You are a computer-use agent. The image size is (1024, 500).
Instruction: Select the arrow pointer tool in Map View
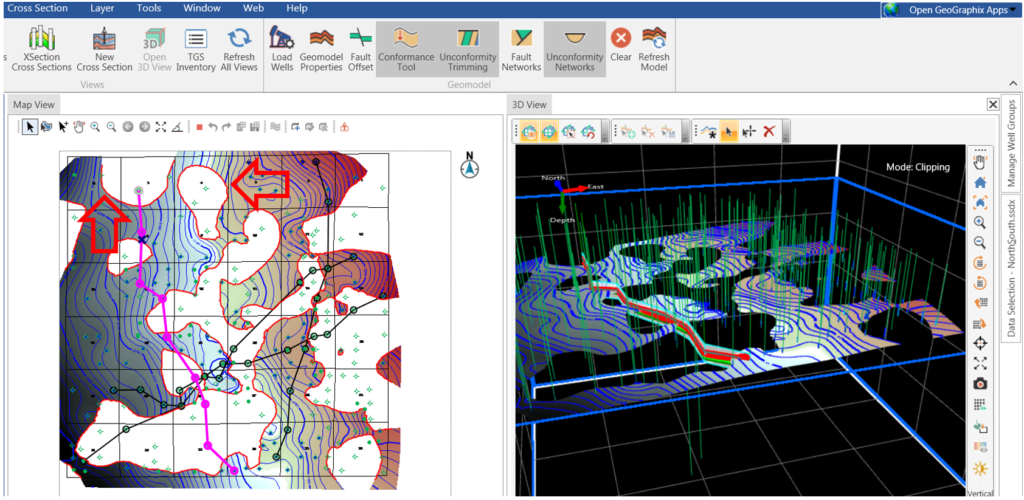coord(29,127)
